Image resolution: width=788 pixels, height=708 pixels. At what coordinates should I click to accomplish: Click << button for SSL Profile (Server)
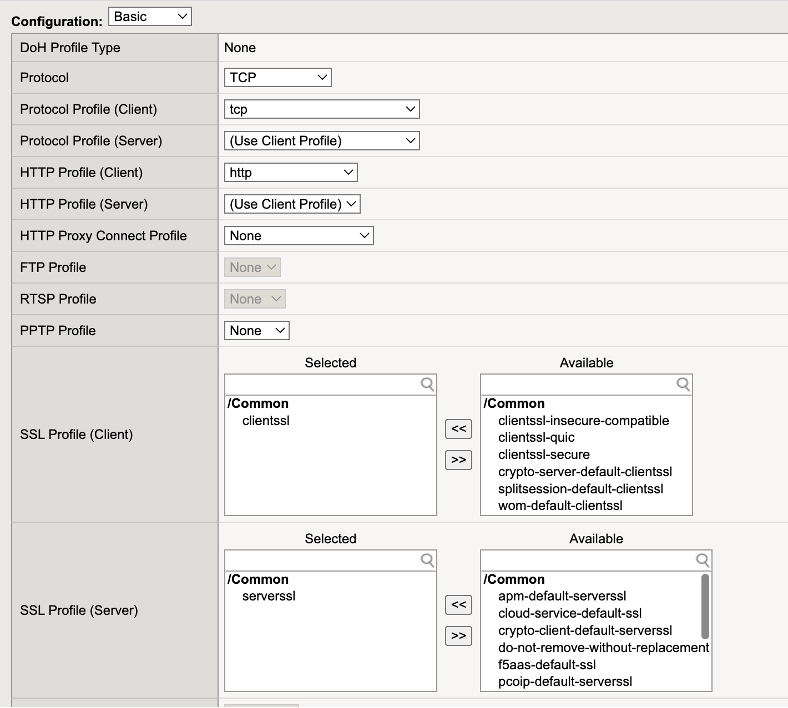click(458, 605)
